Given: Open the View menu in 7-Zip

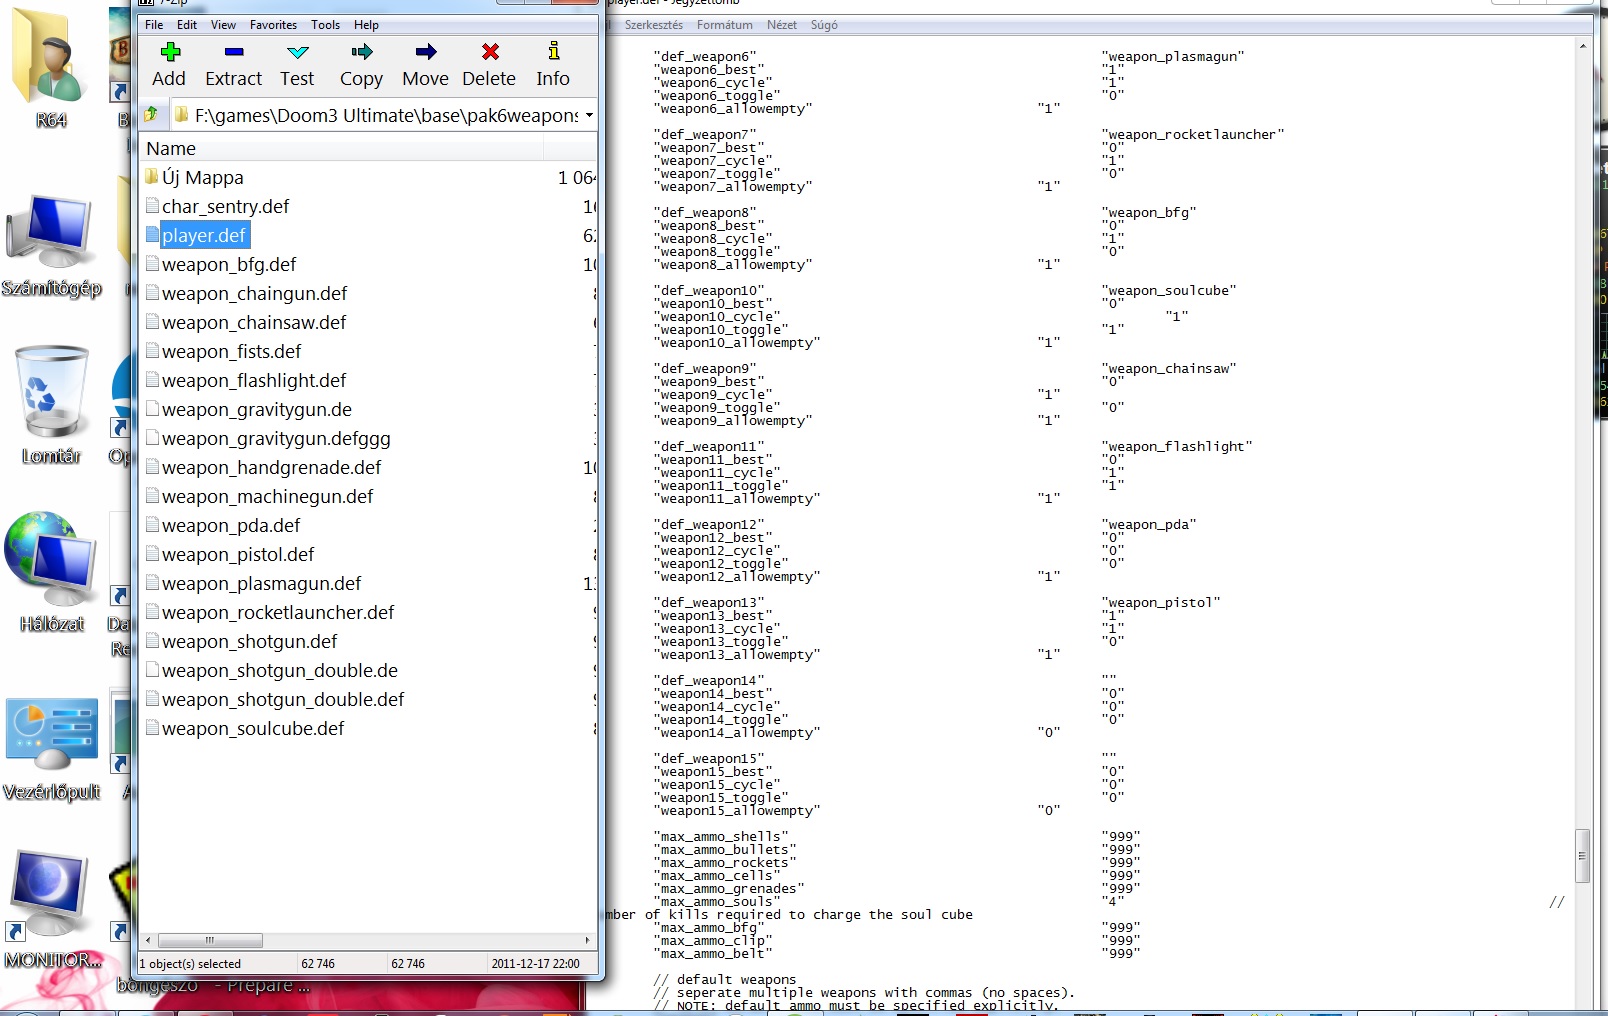Looking at the screenshot, I should [224, 25].
